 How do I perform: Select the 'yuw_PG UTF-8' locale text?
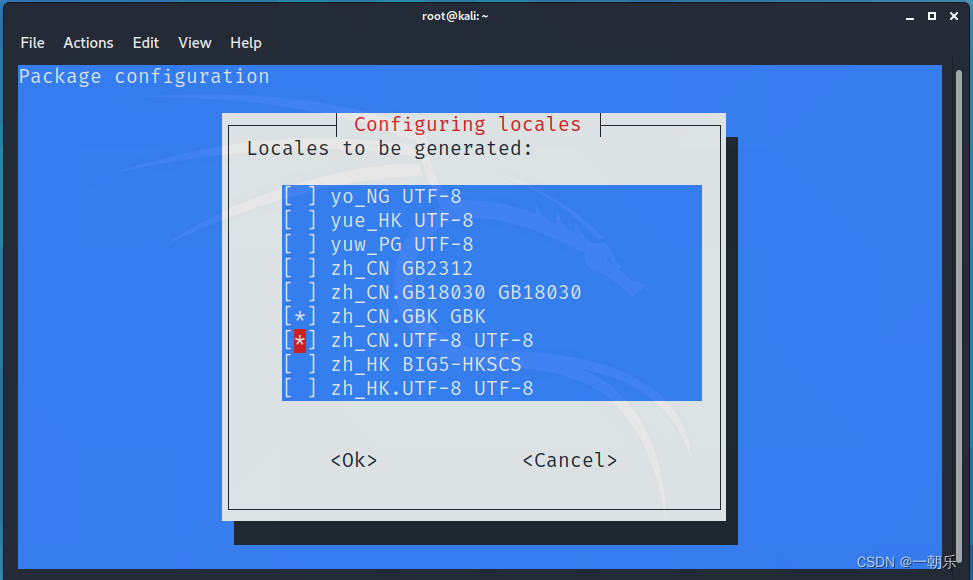click(402, 244)
